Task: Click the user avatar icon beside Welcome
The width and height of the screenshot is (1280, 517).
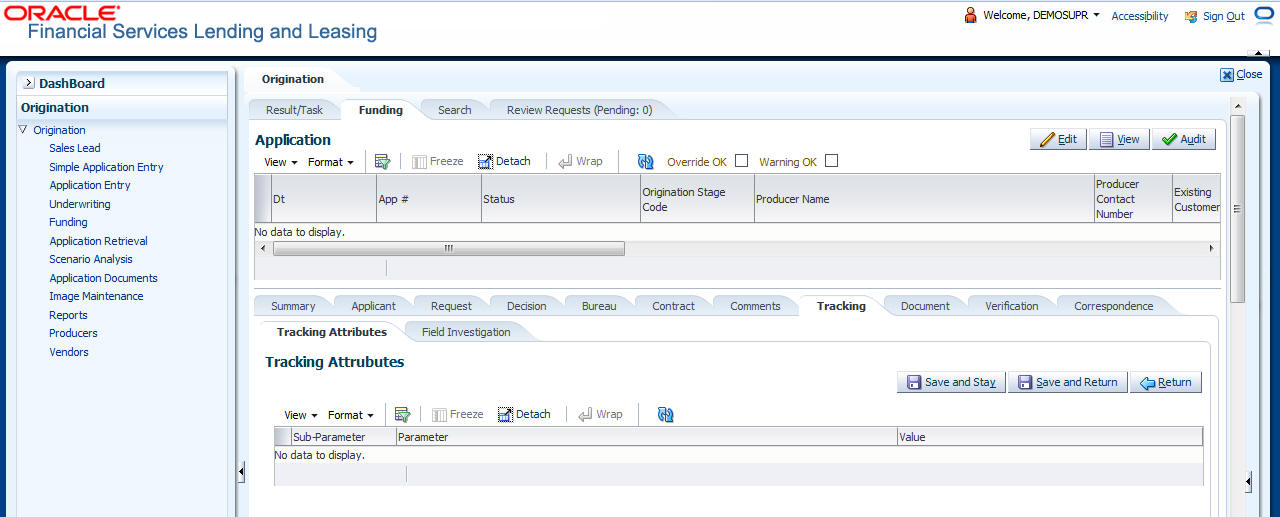Action: pos(970,15)
